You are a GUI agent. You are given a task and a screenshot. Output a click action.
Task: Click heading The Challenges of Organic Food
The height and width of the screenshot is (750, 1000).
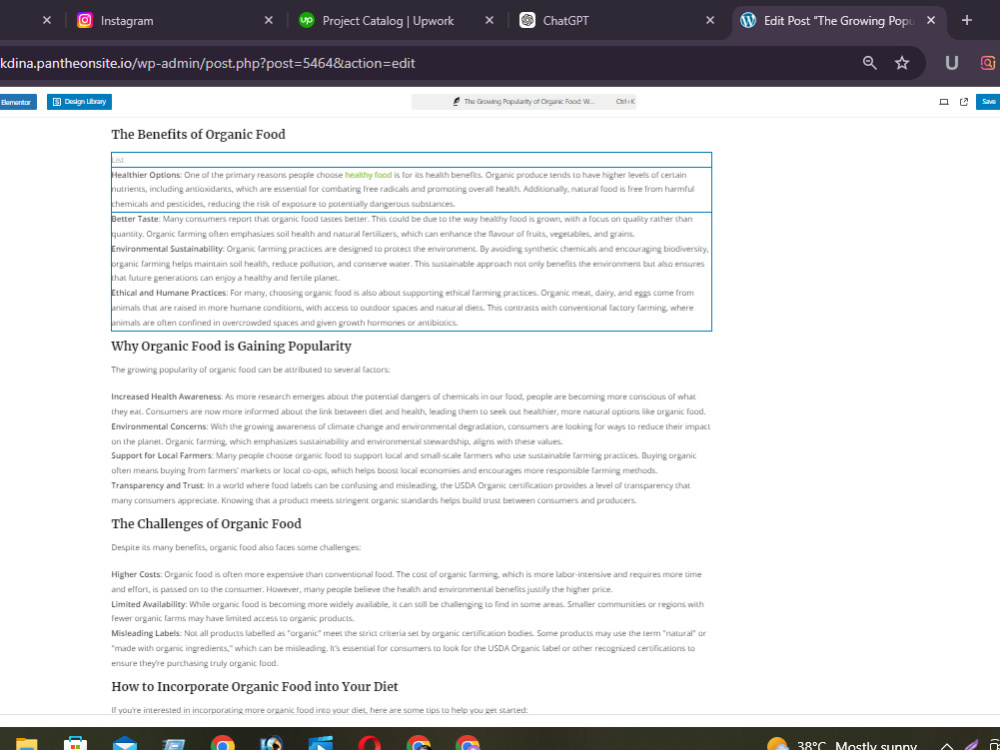click(206, 524)
